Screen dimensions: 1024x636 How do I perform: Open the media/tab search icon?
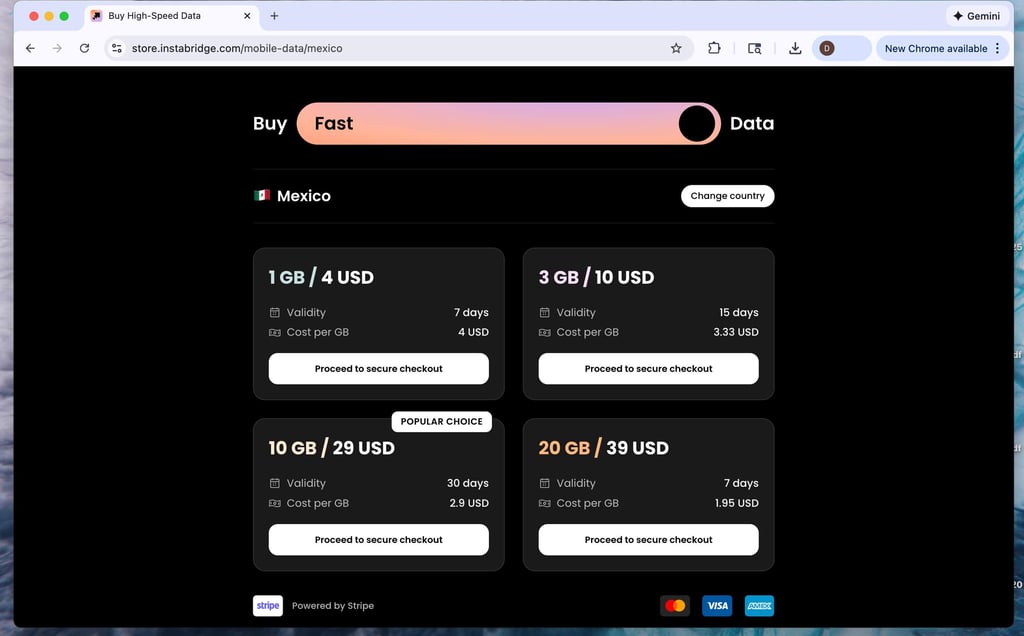click(x=754, y=48)
